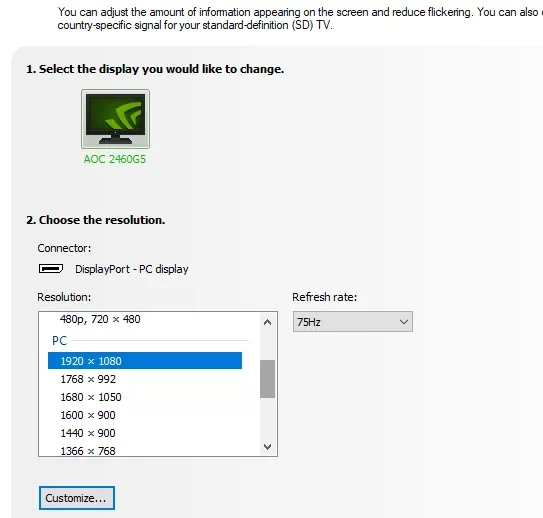Click the resolution list scroll-down arrow
543x518 pixels.
[x=267, y=446]
